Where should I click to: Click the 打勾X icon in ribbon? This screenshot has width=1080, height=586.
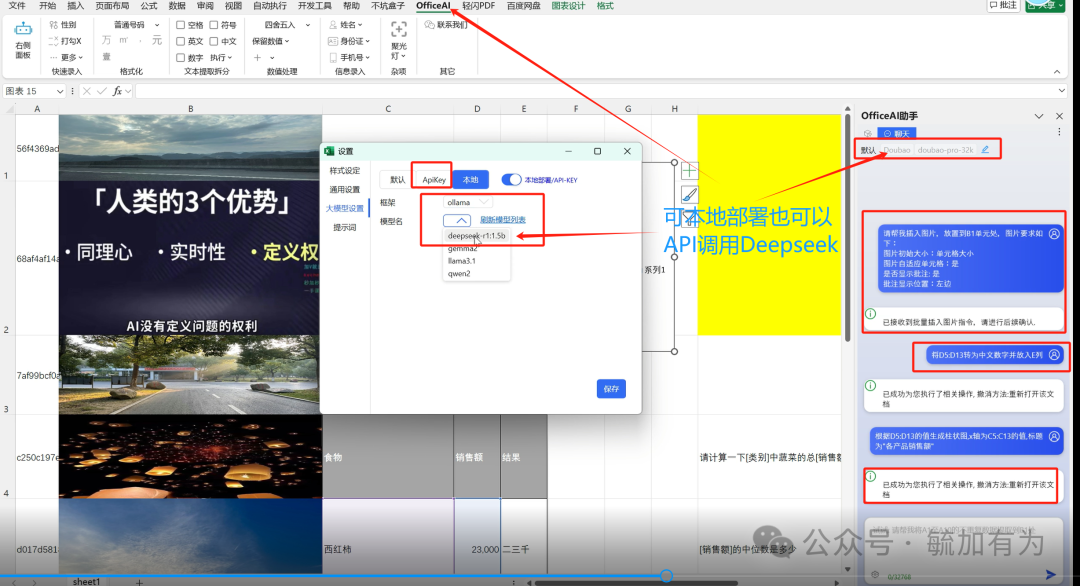pos(54,41)
